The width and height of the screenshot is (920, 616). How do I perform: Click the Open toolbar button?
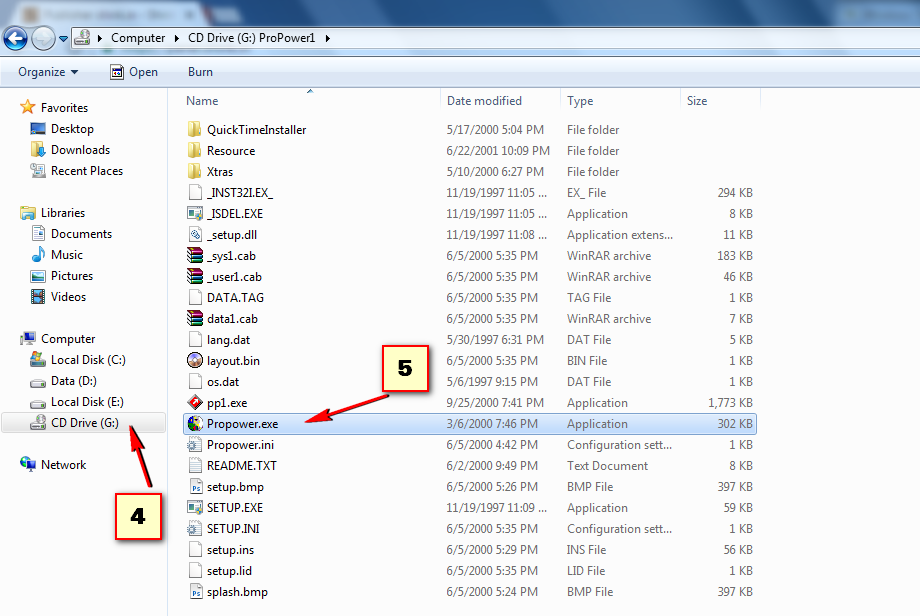pyautogui.click(x=134, y=72)
